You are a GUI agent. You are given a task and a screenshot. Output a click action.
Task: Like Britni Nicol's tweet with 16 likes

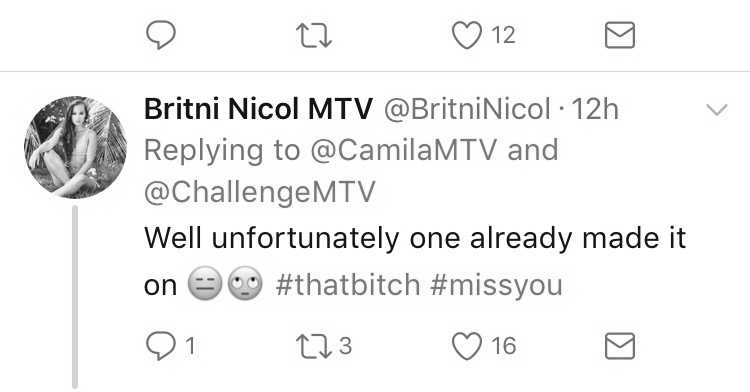467,346
